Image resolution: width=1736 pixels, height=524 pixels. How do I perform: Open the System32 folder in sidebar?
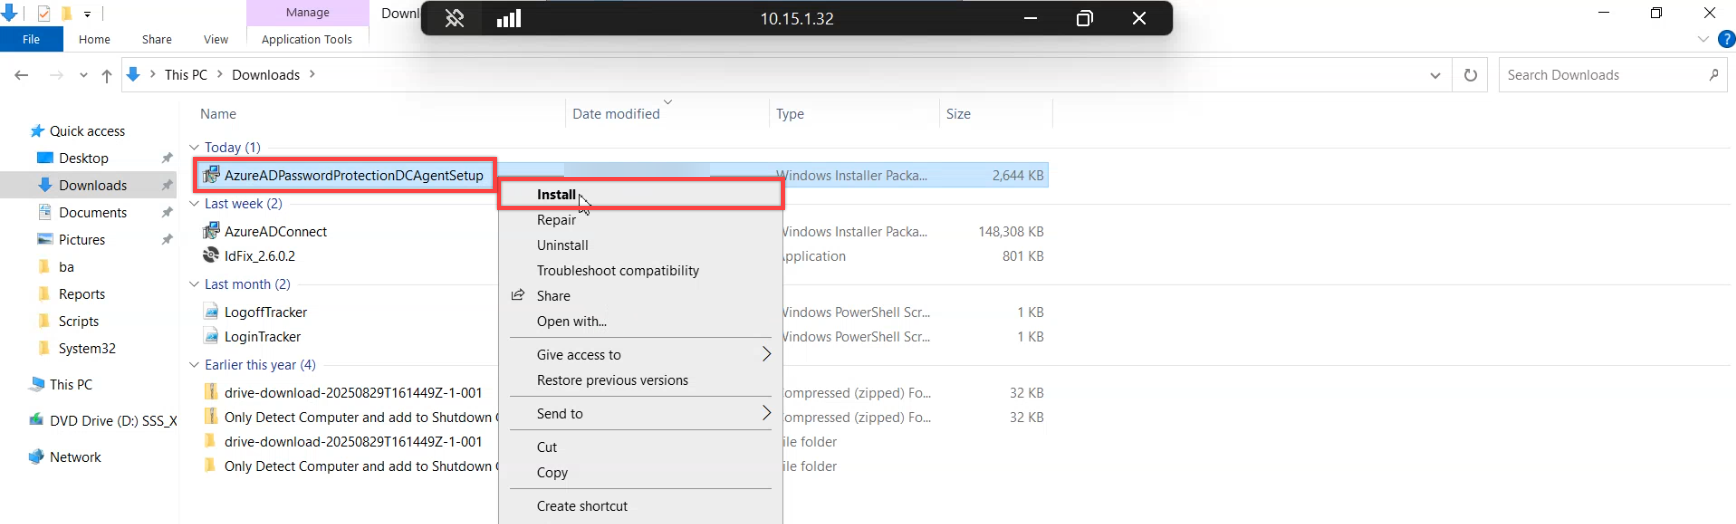87,349
